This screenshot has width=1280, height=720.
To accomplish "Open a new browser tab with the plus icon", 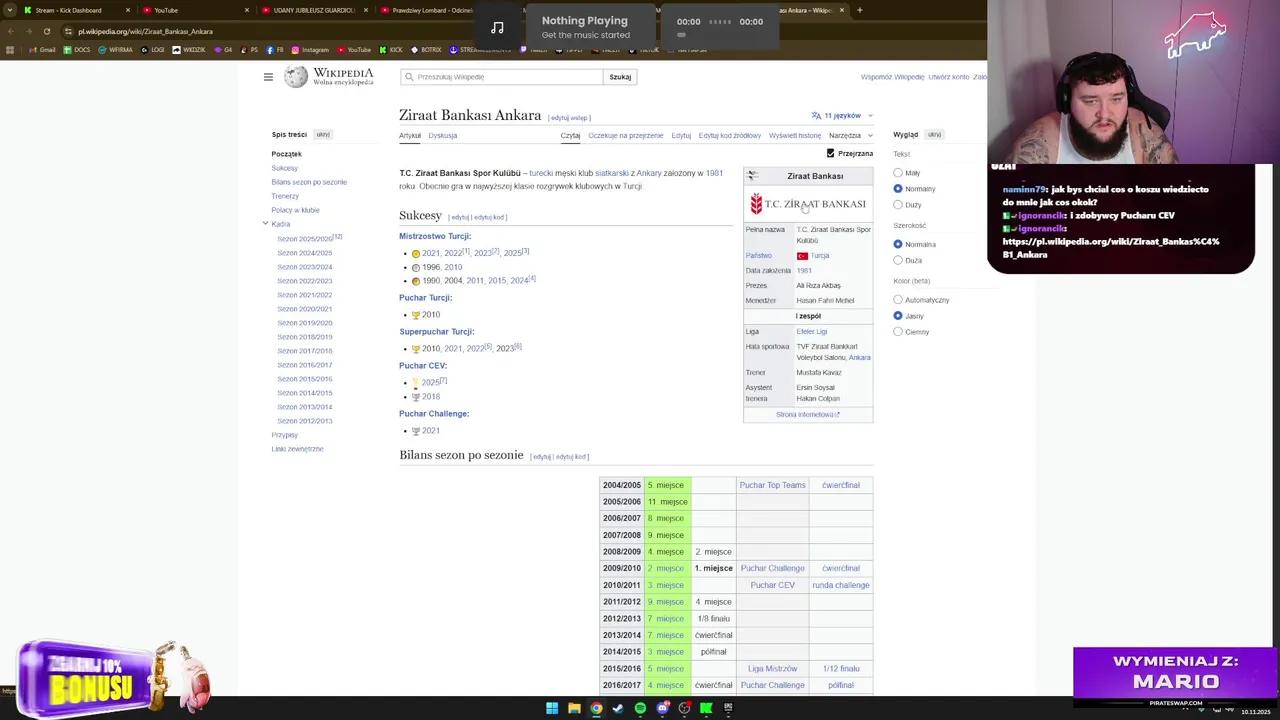I will coord(859,10).
